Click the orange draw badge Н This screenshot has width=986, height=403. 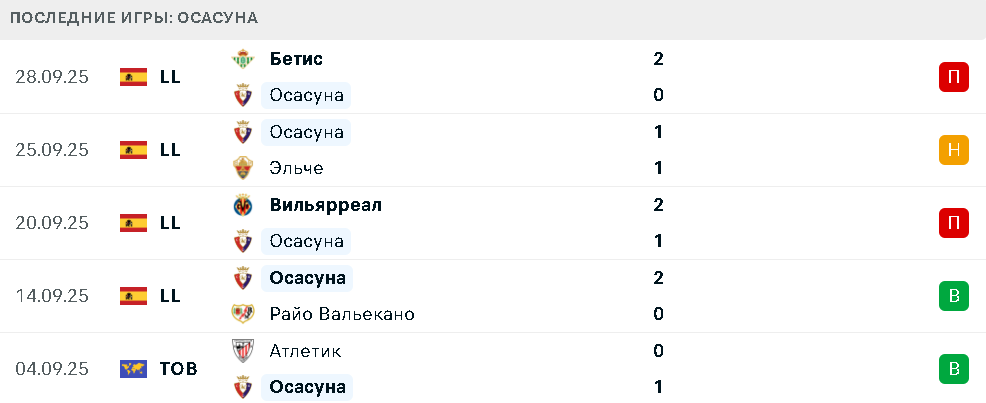pos(954,150)
